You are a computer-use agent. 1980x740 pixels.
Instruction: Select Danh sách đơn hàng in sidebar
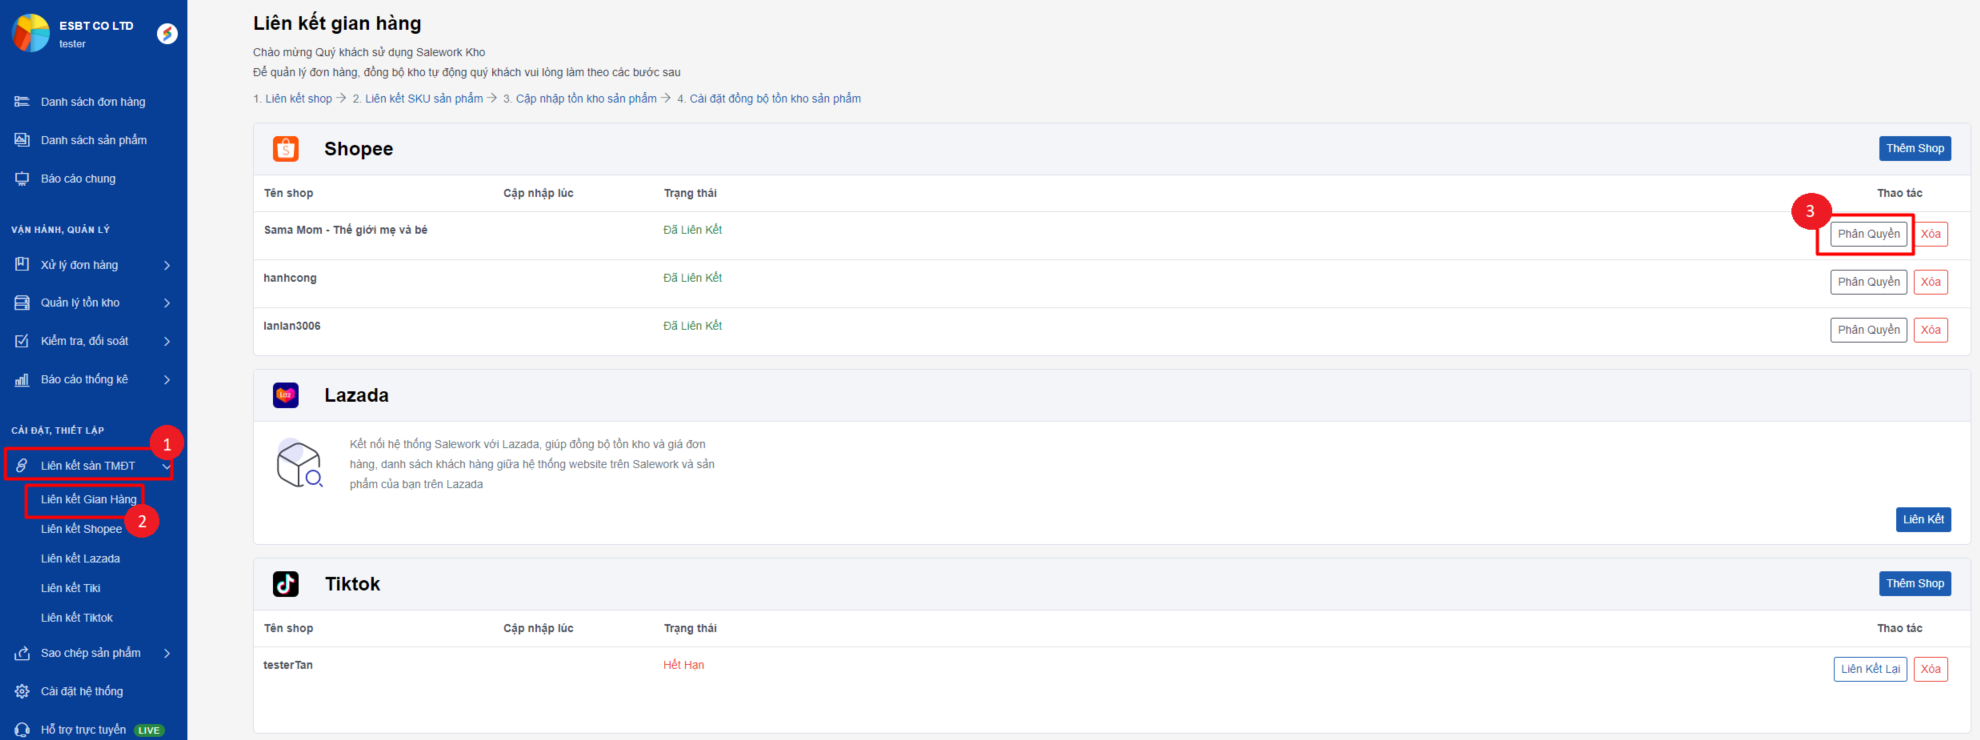(93, 102)
